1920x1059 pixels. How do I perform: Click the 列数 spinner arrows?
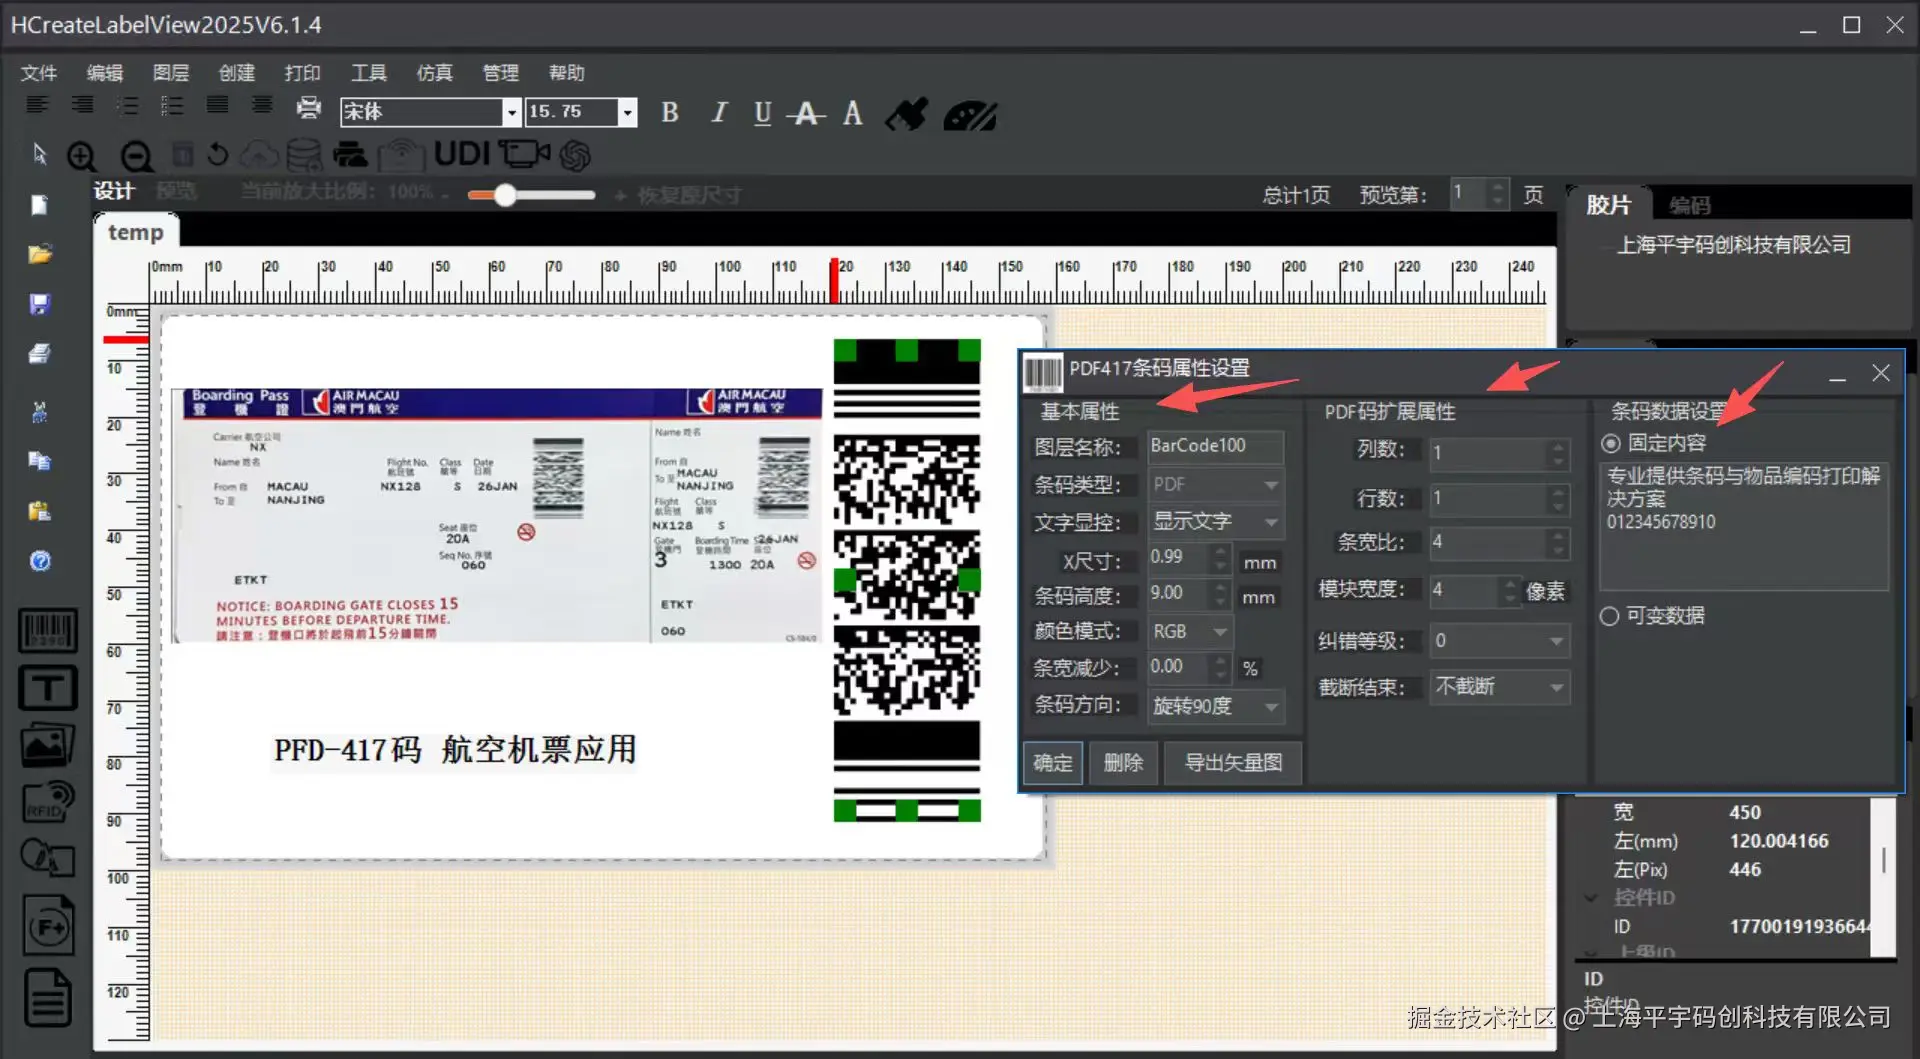point(1557,454)
